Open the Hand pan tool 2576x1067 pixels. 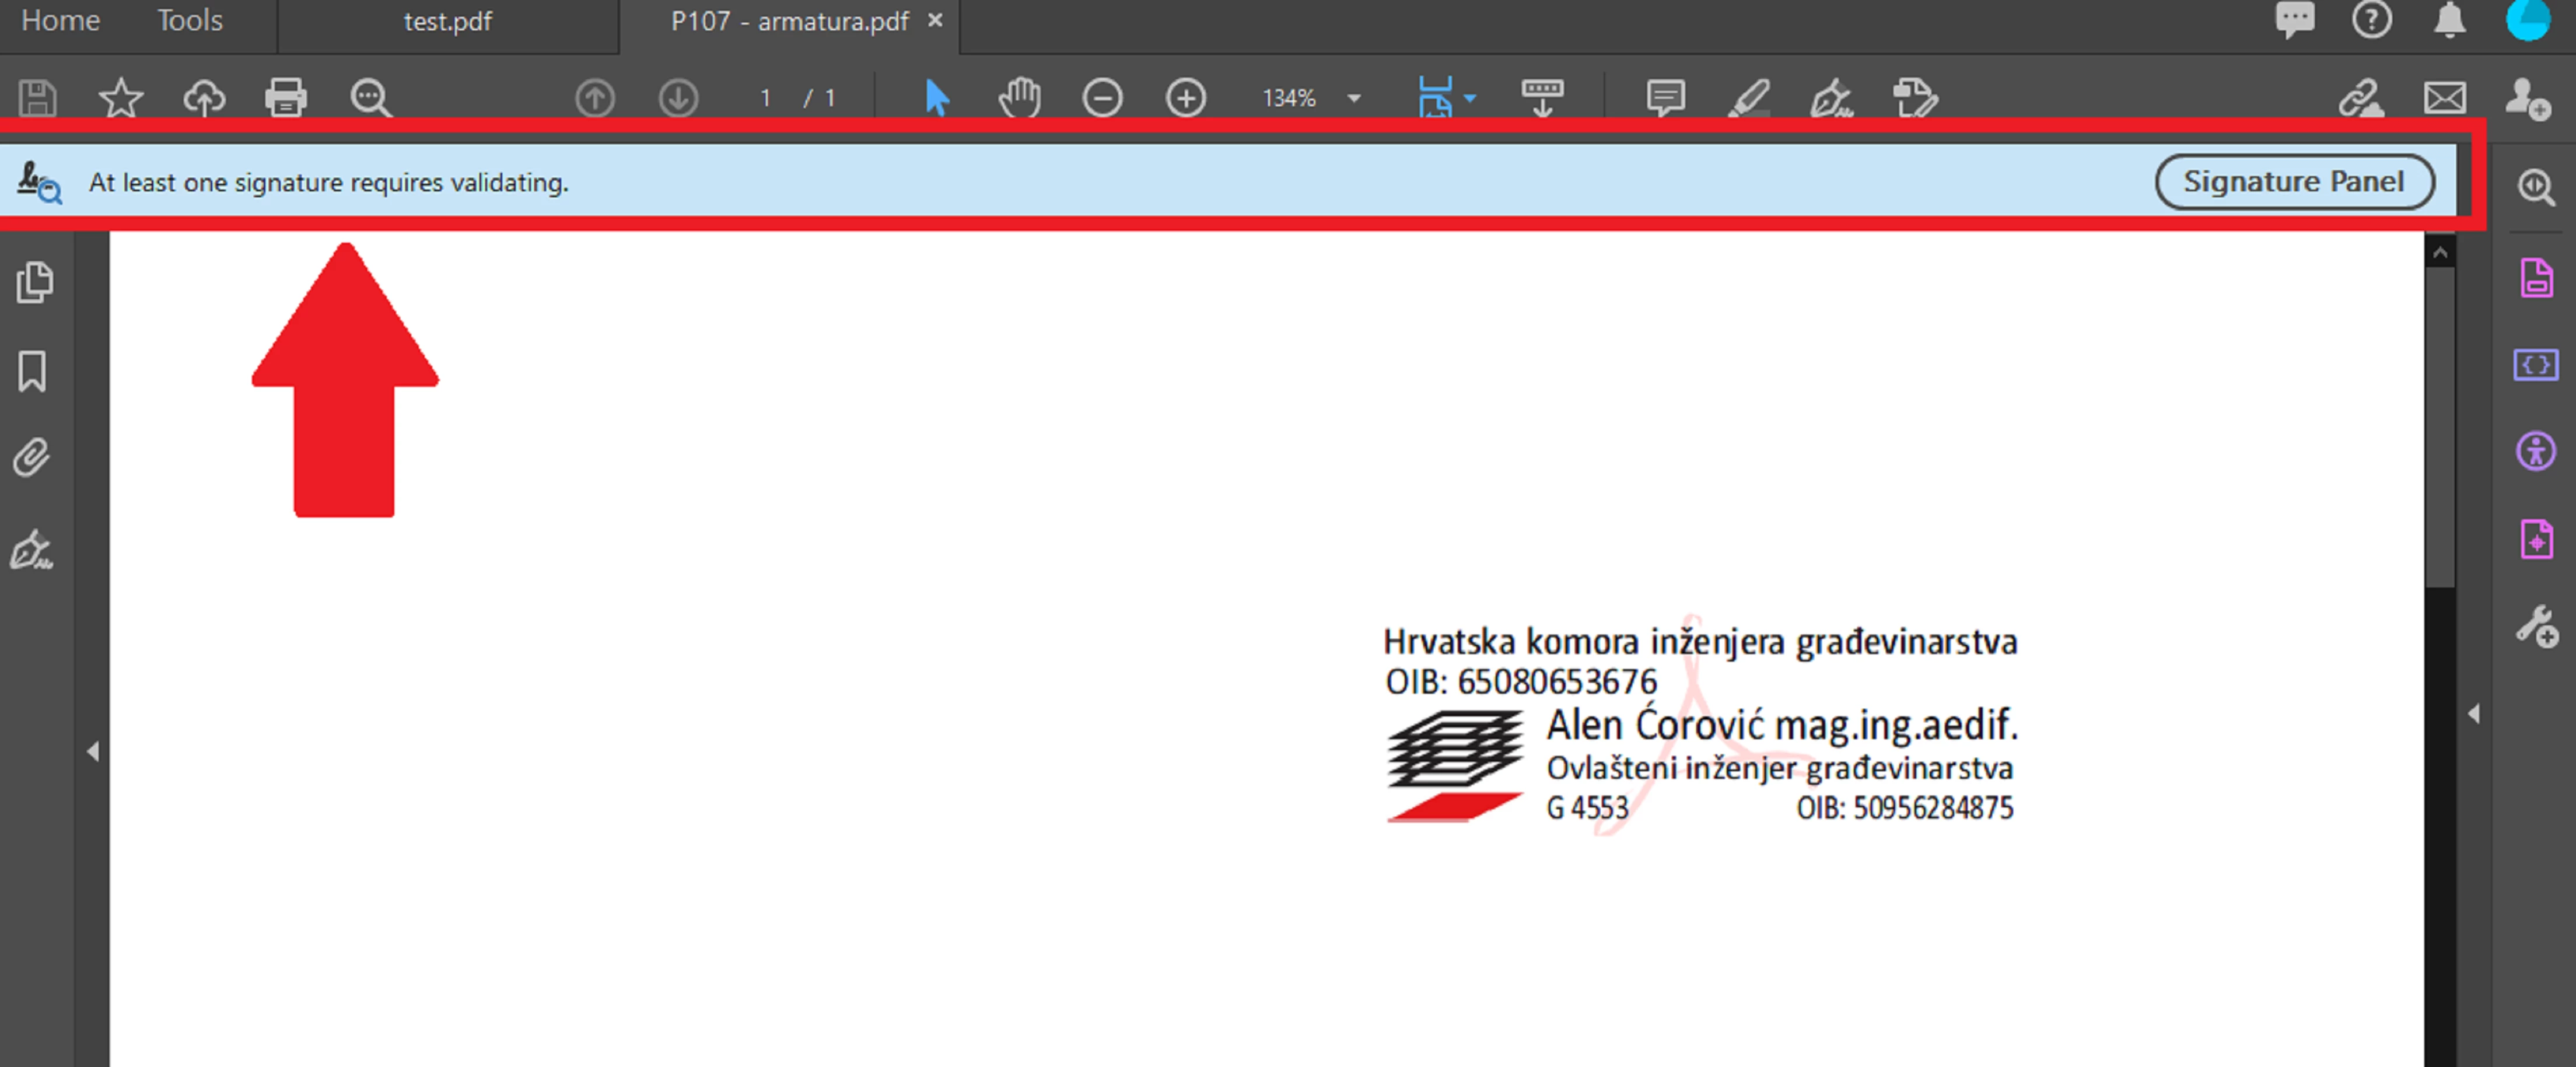1019,98
